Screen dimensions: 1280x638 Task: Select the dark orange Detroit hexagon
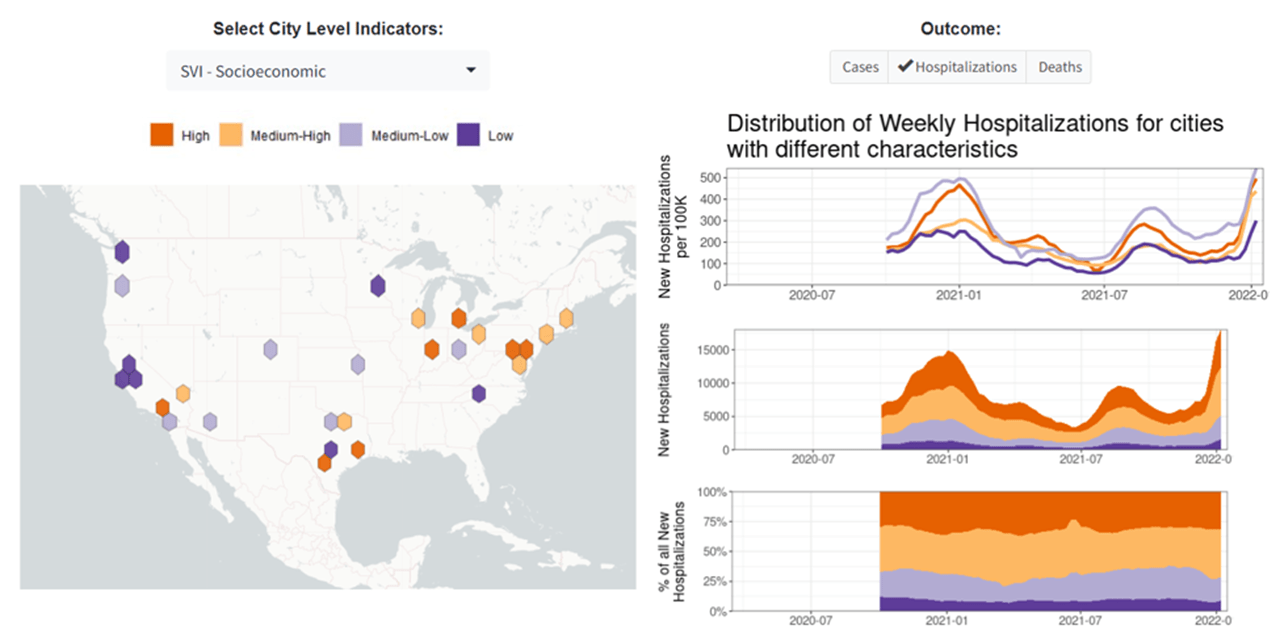(458, 319)
